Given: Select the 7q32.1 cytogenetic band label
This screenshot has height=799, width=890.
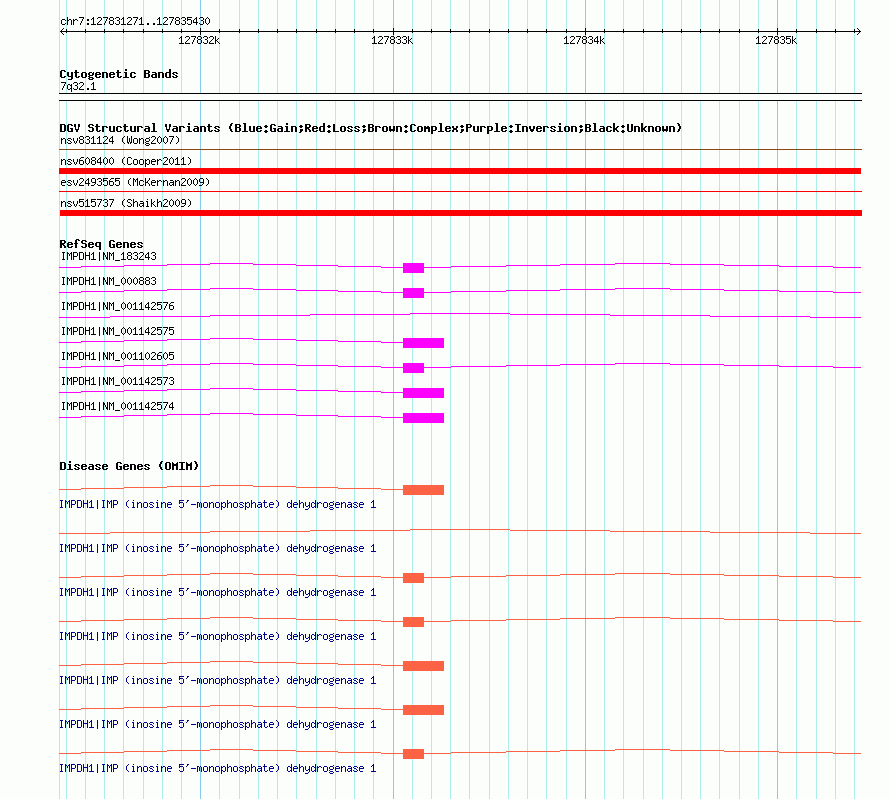Looking at the screenshot, I should click(x=78, y=86).
